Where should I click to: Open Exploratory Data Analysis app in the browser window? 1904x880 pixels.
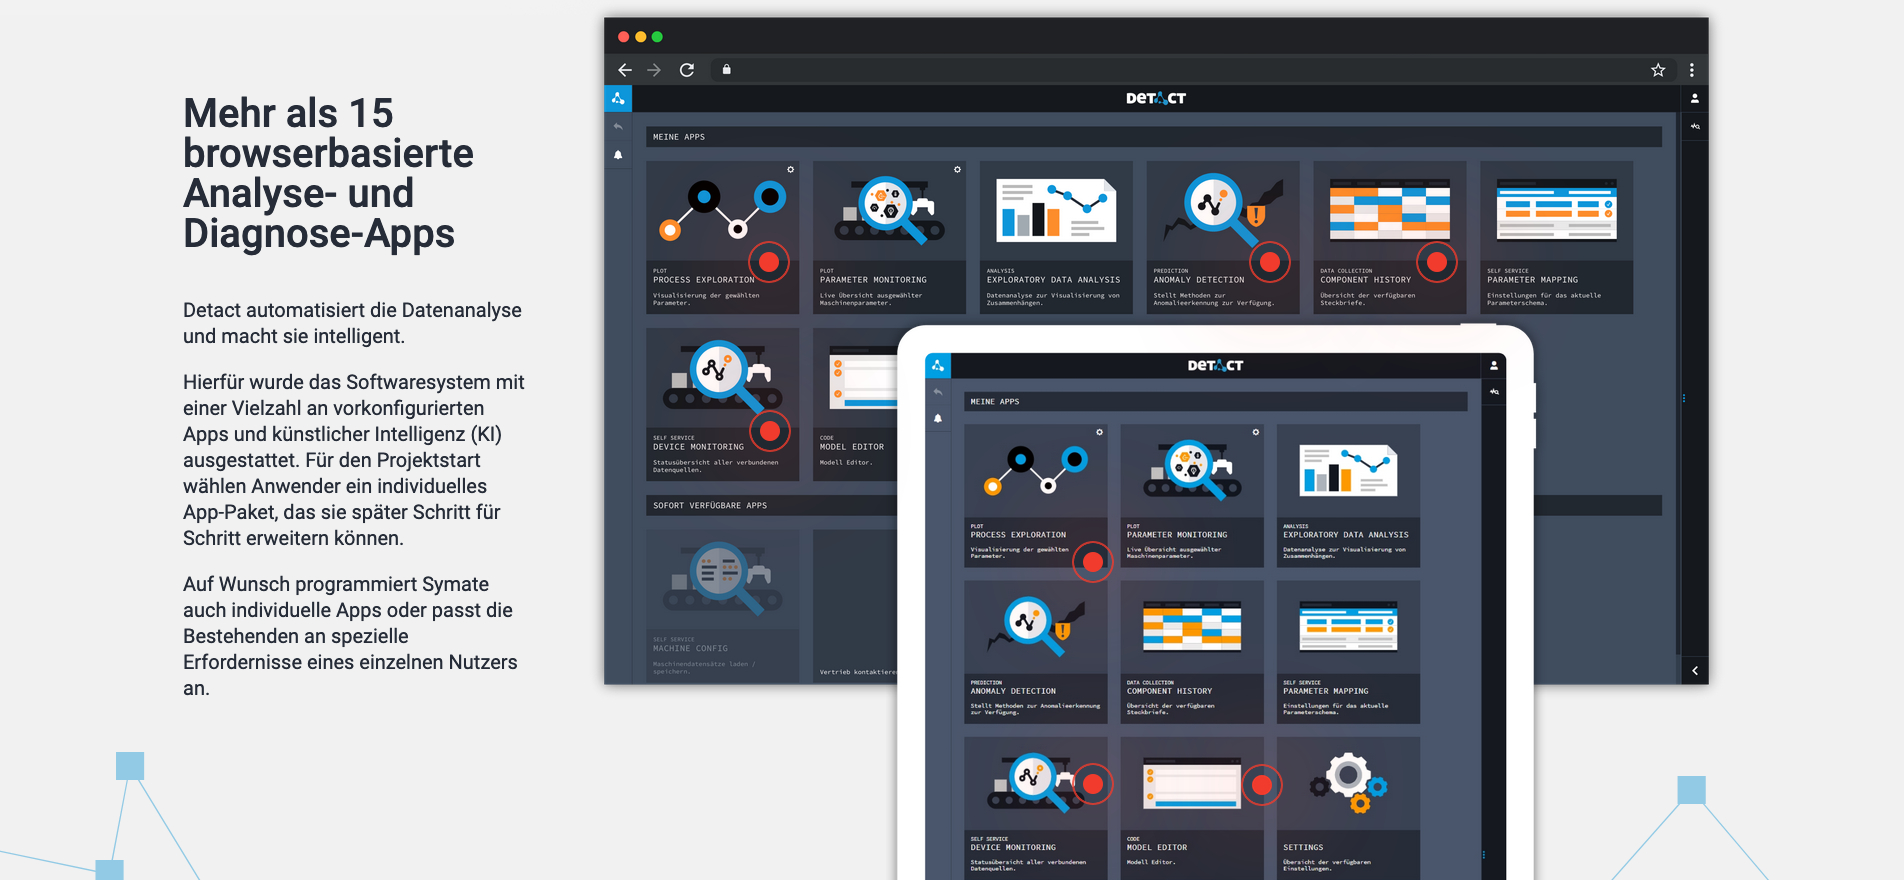(1056, 238)
